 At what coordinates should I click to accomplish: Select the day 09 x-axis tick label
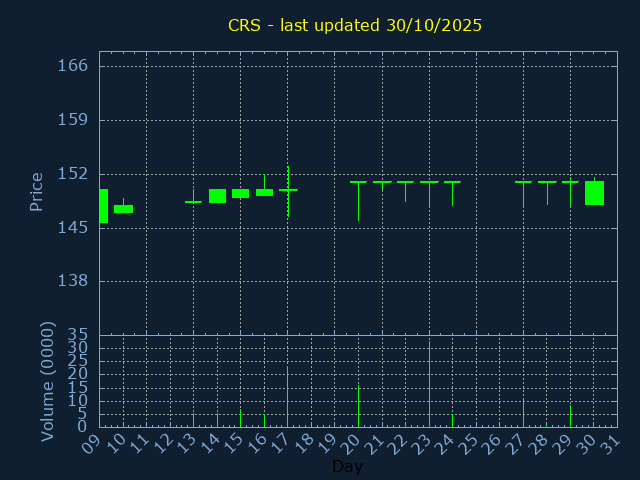point(93,442)
